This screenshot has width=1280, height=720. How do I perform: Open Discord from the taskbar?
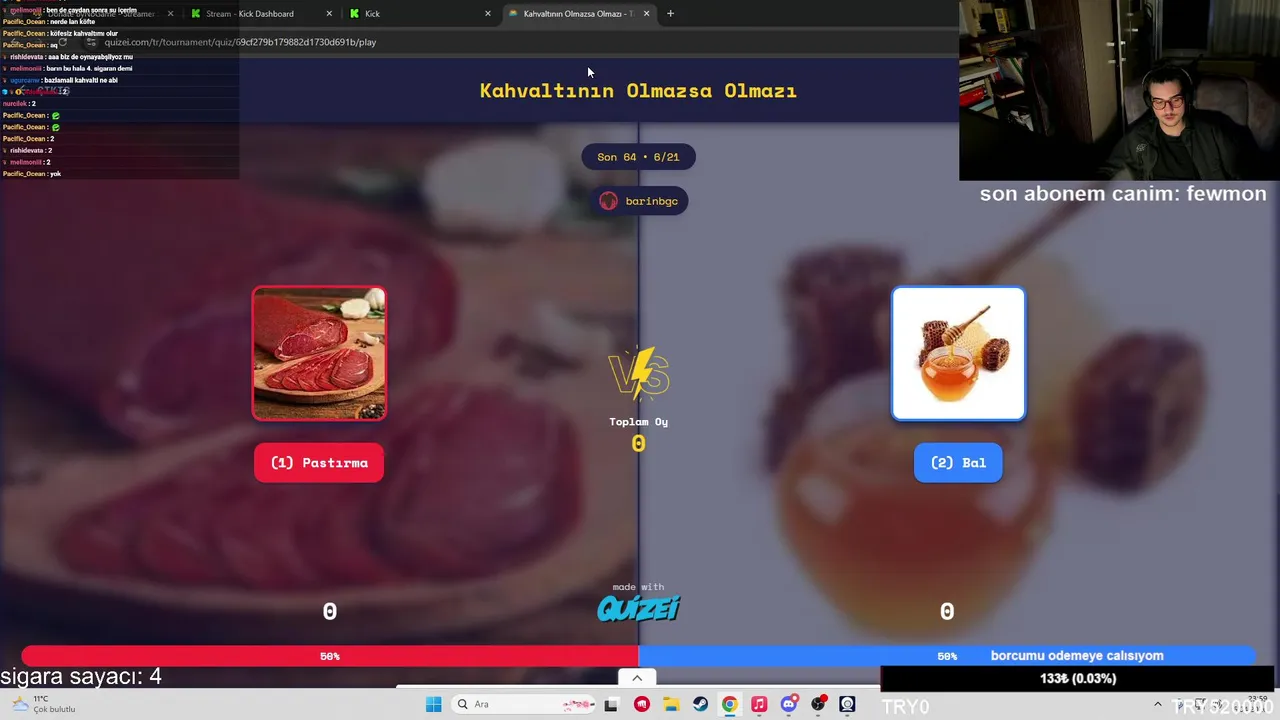[789, 704]
